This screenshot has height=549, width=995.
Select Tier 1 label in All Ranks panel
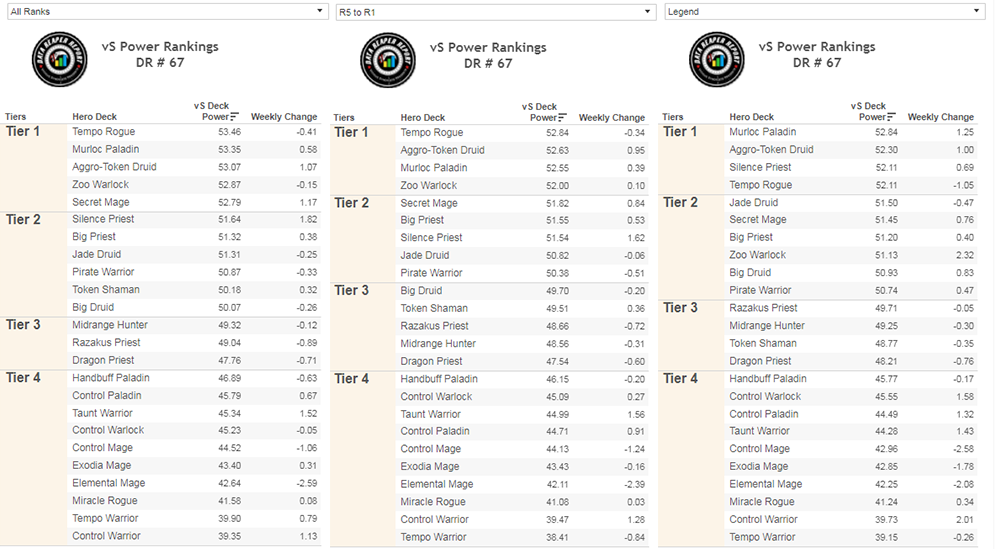[23, 131]
